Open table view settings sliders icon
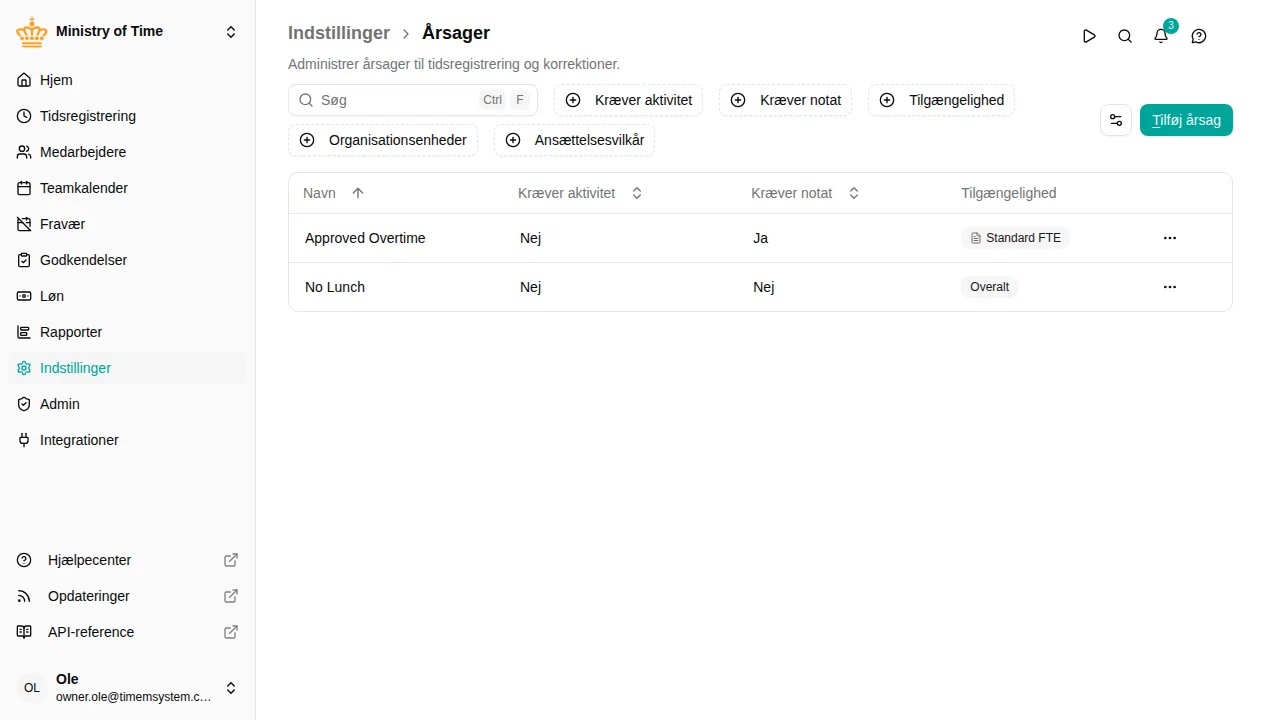The image size is (1280, 720). pos(1116,120)
